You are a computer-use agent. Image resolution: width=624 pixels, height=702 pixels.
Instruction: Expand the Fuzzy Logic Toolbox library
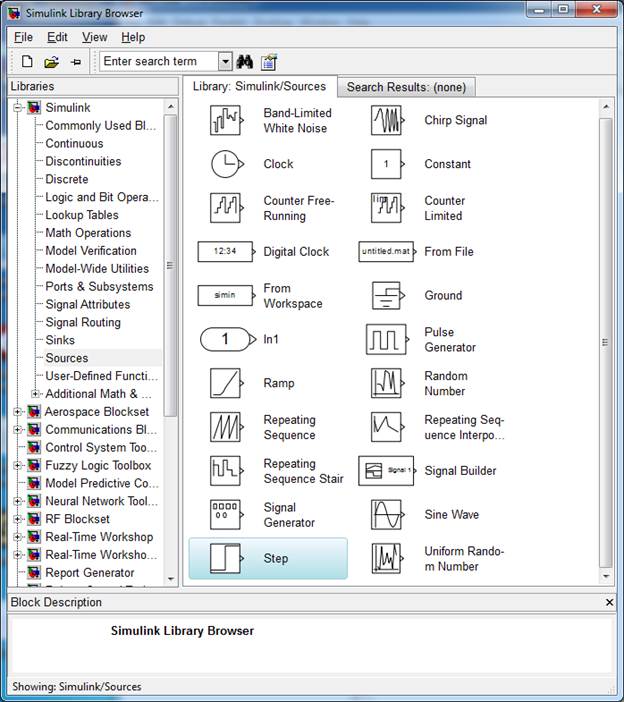17,466
